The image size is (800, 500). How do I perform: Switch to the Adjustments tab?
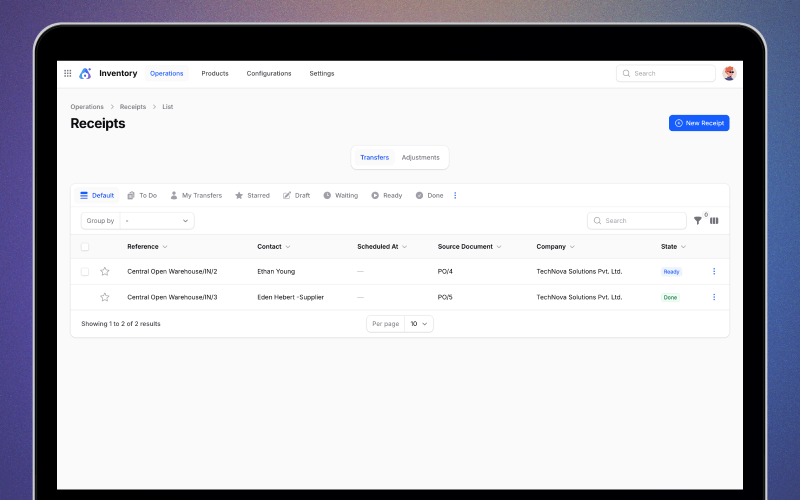(420, 157)
